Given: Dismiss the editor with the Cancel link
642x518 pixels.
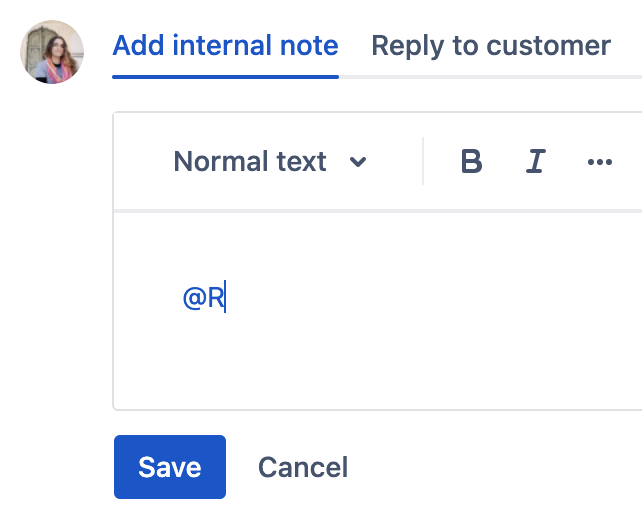Looking at the screenshot, I should pyautogui.click(x=303, y=467).
